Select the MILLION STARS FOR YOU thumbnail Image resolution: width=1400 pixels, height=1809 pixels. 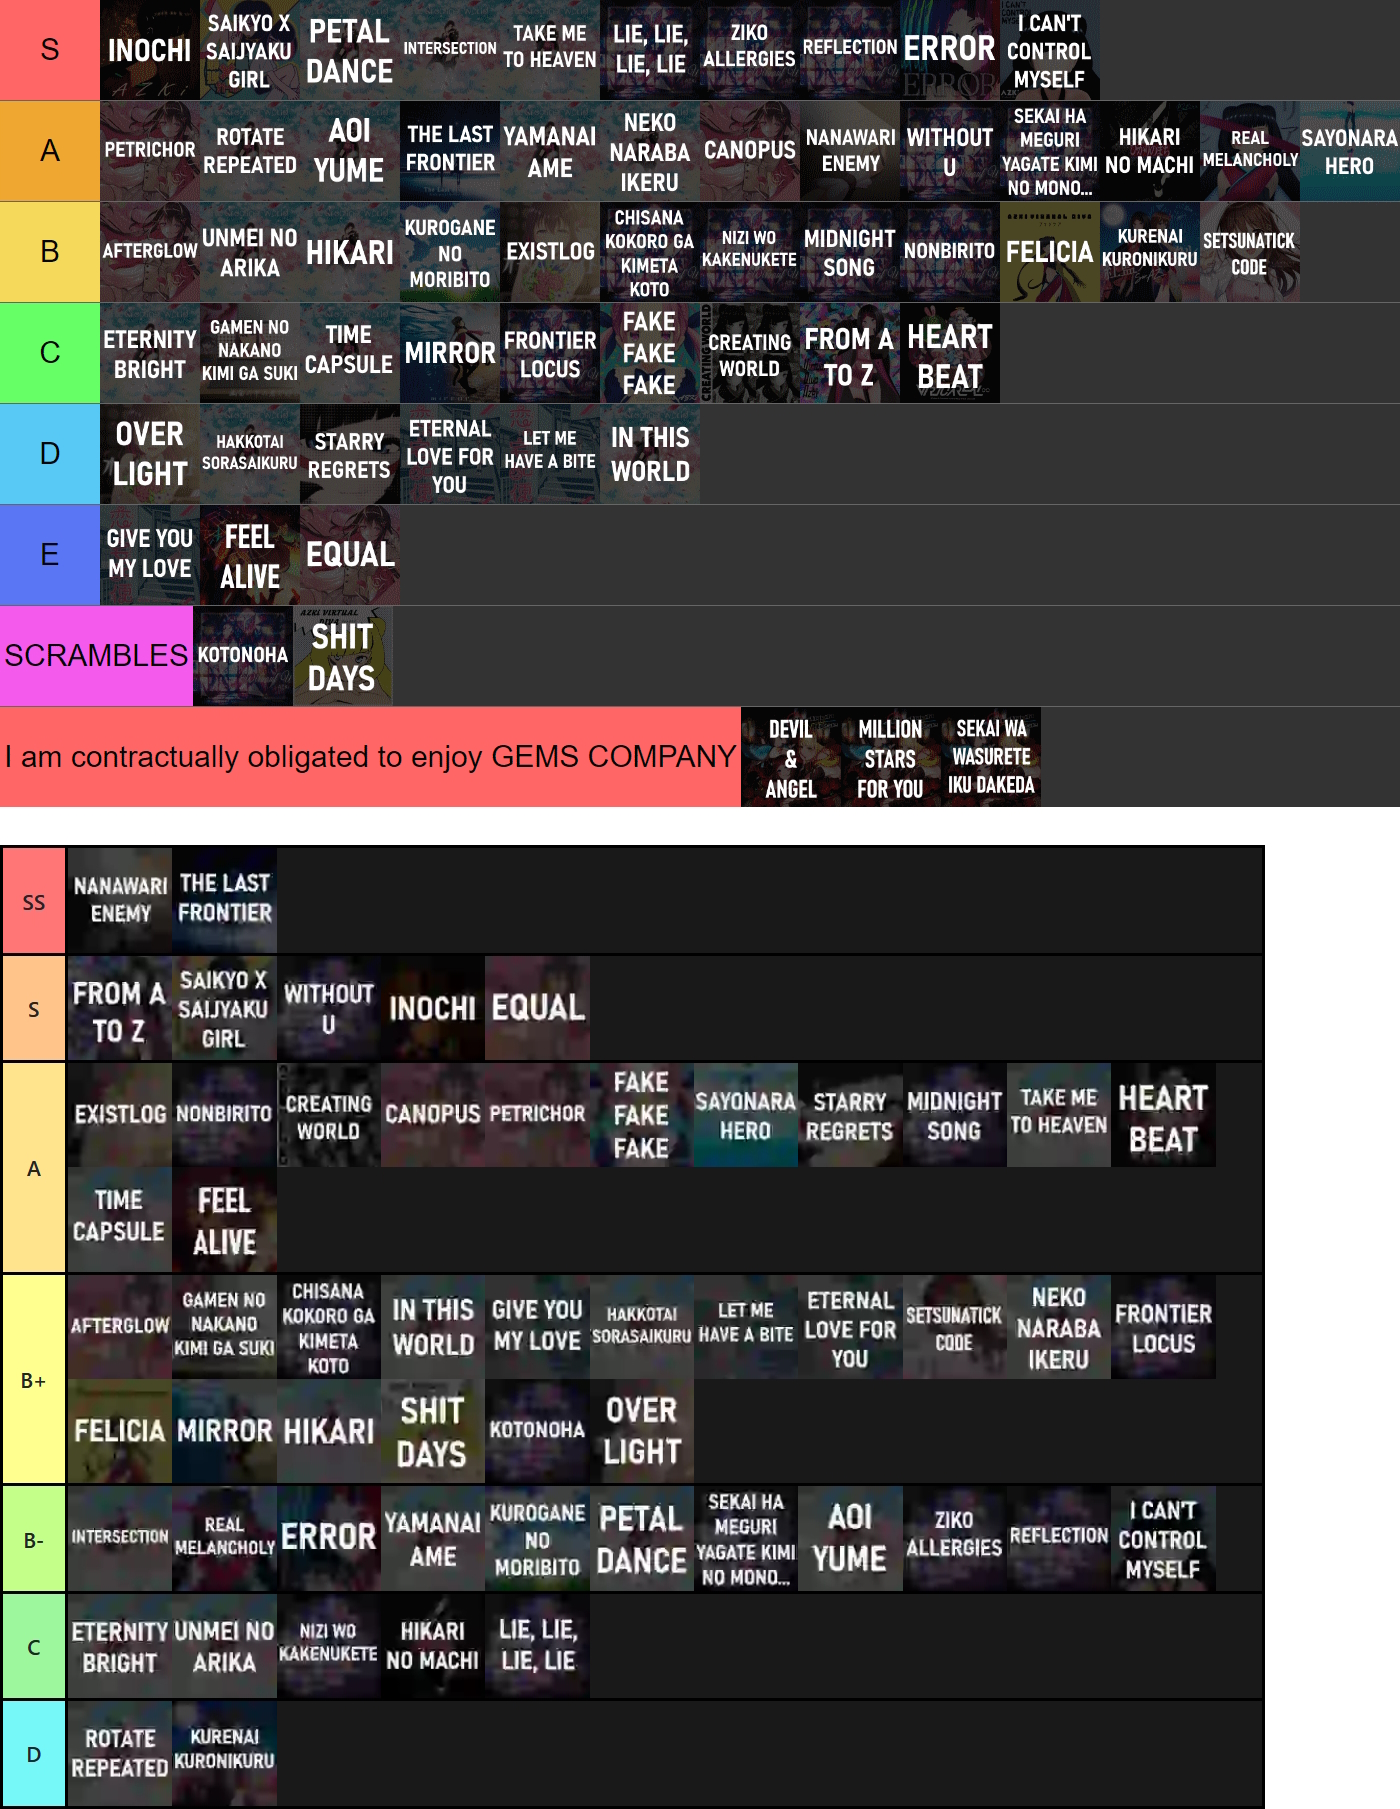point(891,757)
